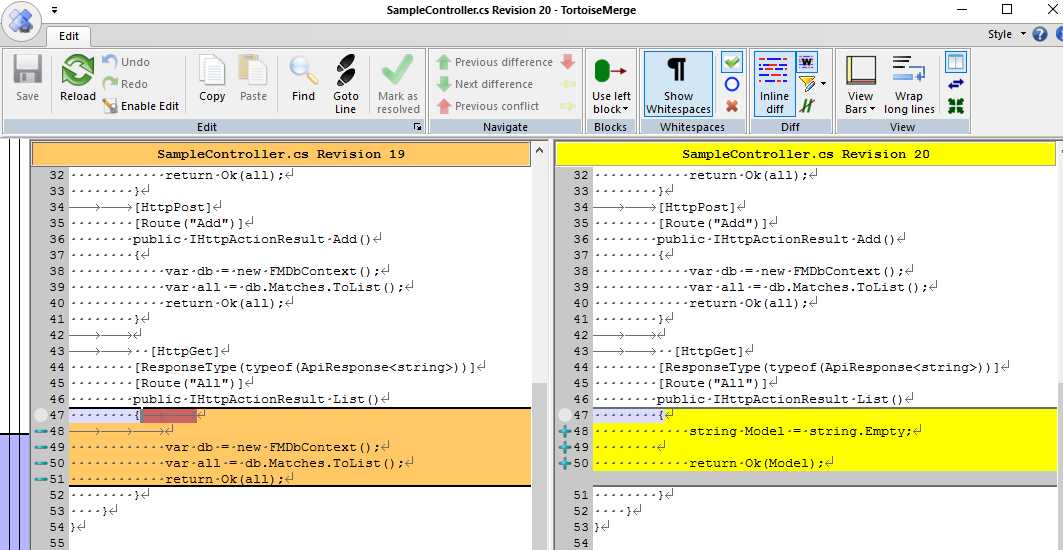The height and width of the screenshot is (550, 1063).
Task: Jump to Next difference
Action: (x=485, y=84)
